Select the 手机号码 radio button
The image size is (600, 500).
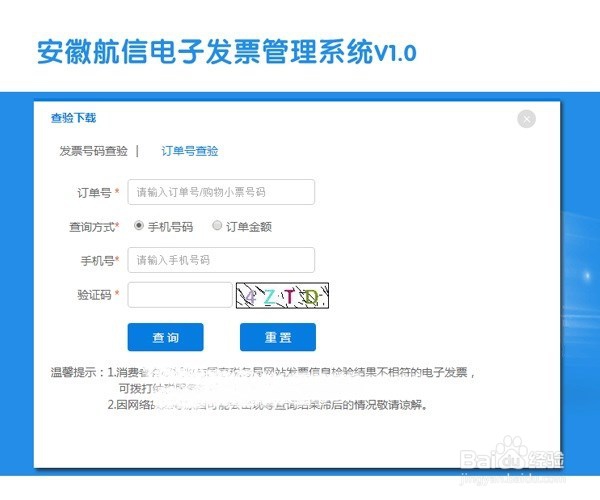pos(139,225)
